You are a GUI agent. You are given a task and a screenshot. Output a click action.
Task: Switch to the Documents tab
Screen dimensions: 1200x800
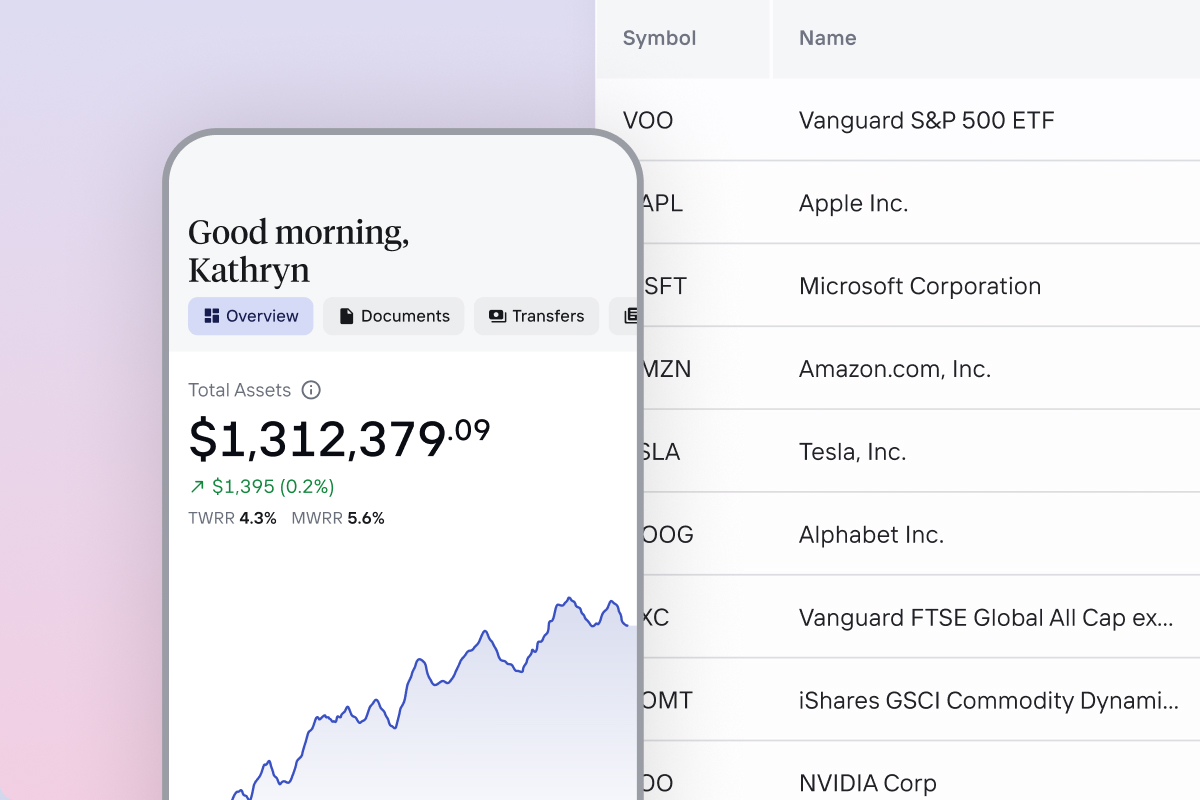[393, 316]
